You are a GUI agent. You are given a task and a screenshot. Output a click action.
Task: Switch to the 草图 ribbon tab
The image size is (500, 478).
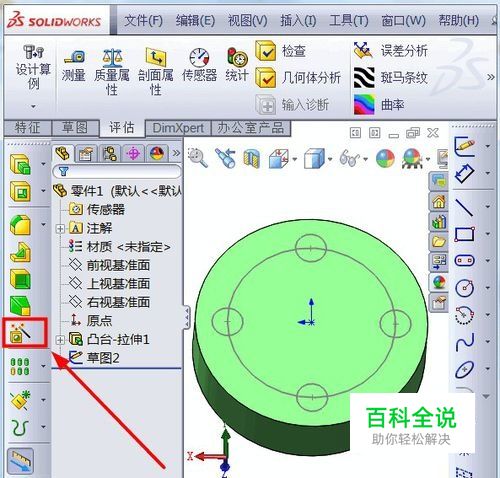(75, 128)
